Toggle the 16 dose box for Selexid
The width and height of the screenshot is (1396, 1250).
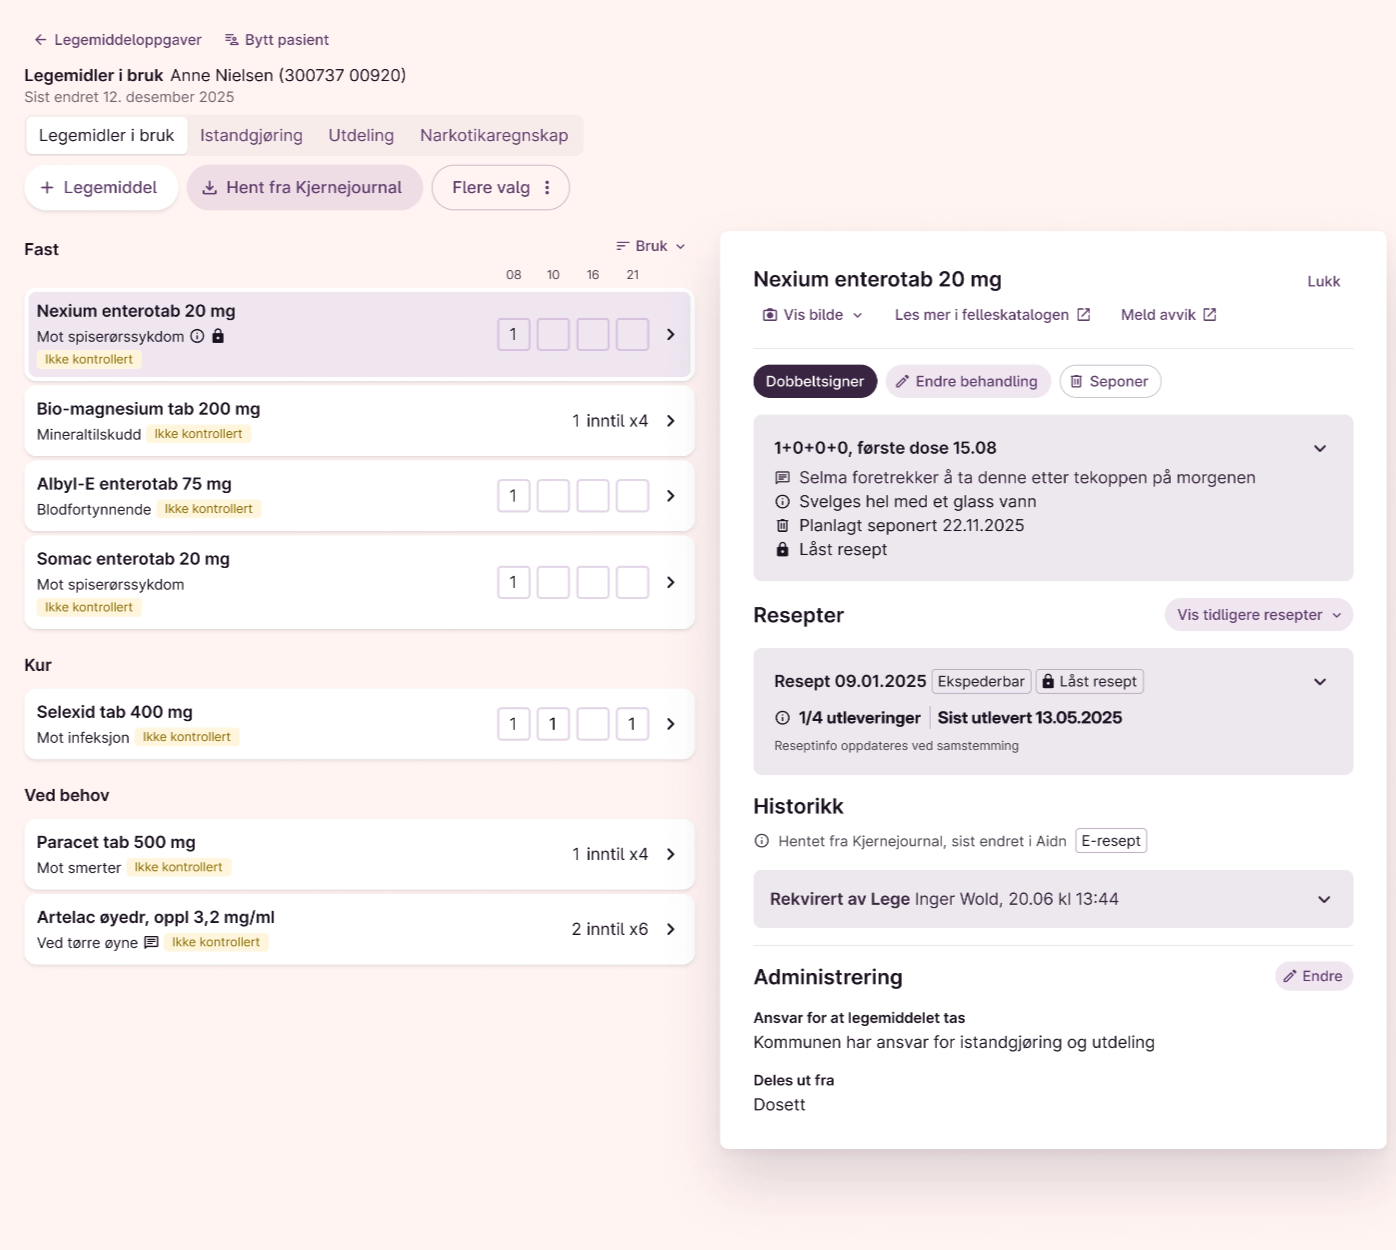pyautogui.click(x=593, y=724)
